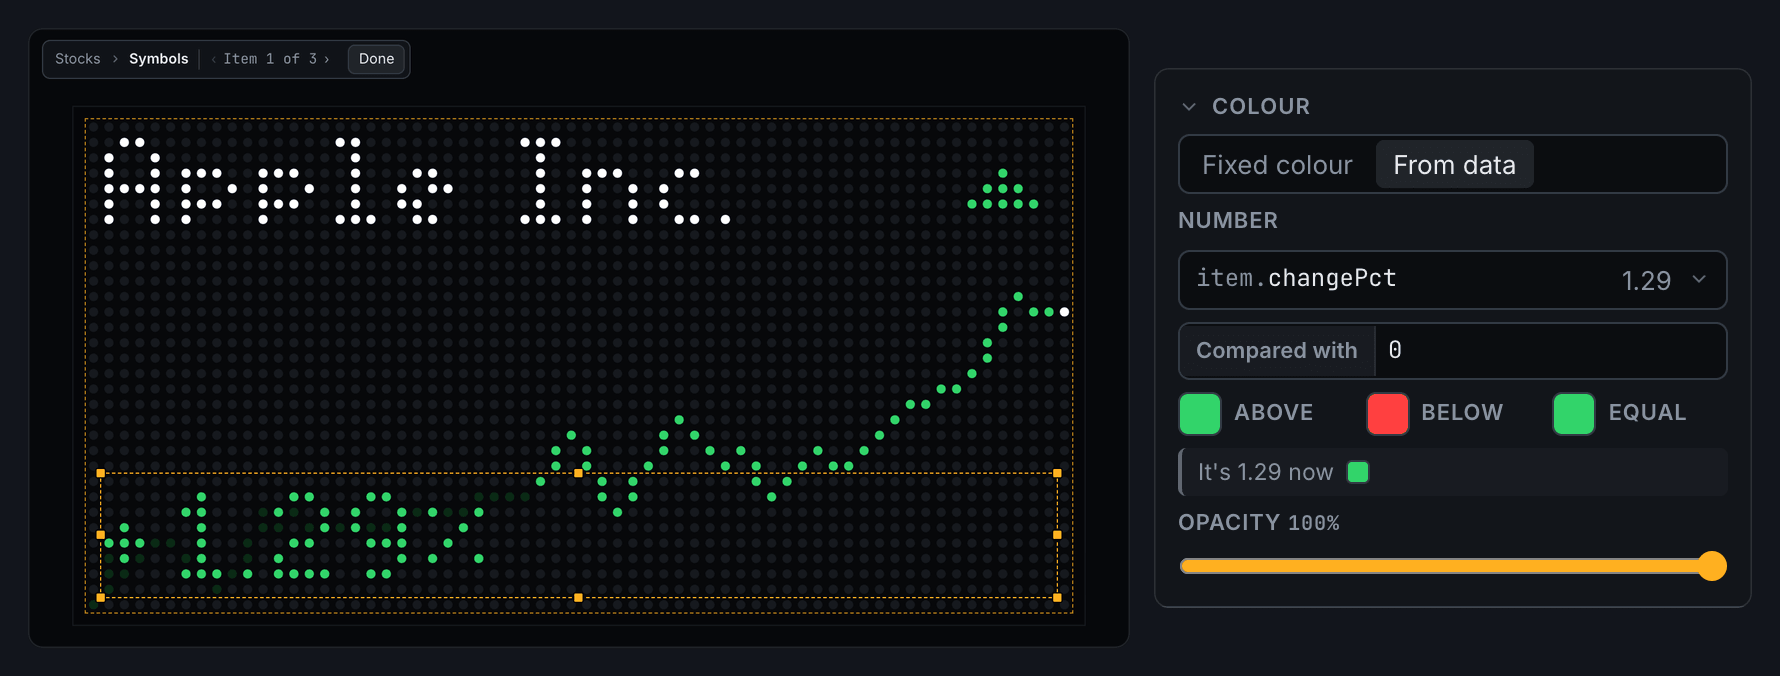Open the BELOW red colour swatch
Image resolution: width=1780 pixels, height=676 pixels.
pos(1387,413)
